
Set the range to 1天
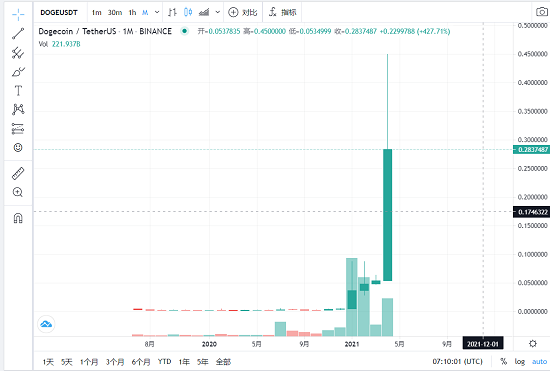click(x=48, y=362)
